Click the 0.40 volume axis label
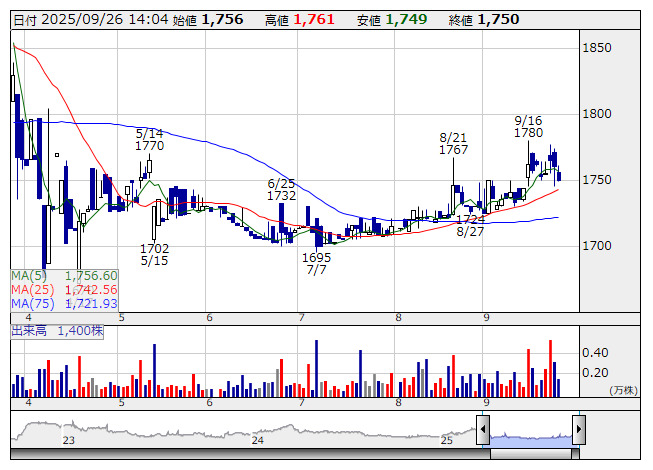The width and height of the screenshot is (653, 470). point(595,353)
